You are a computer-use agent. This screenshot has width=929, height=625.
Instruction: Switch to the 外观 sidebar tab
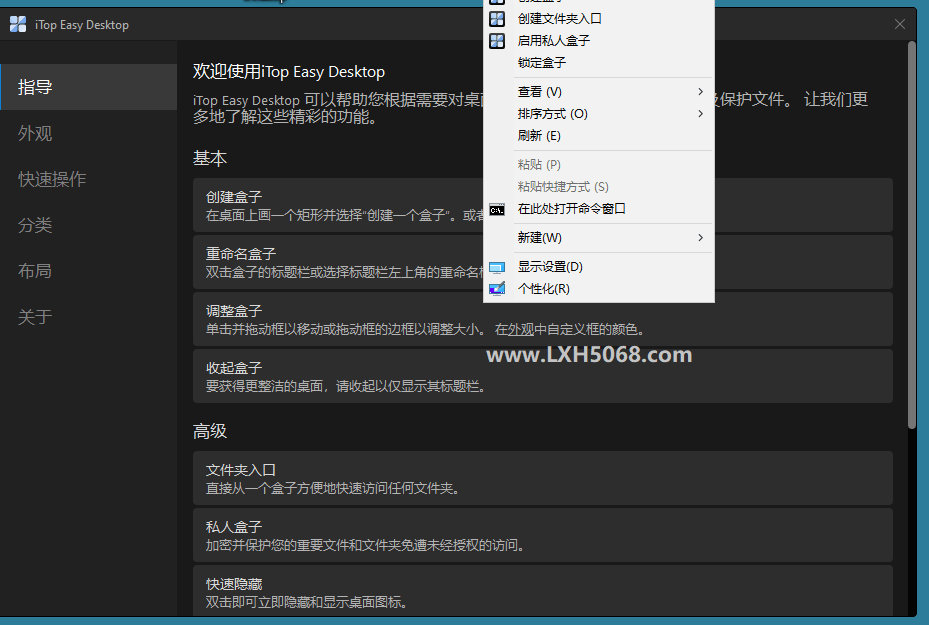(89, 133)
